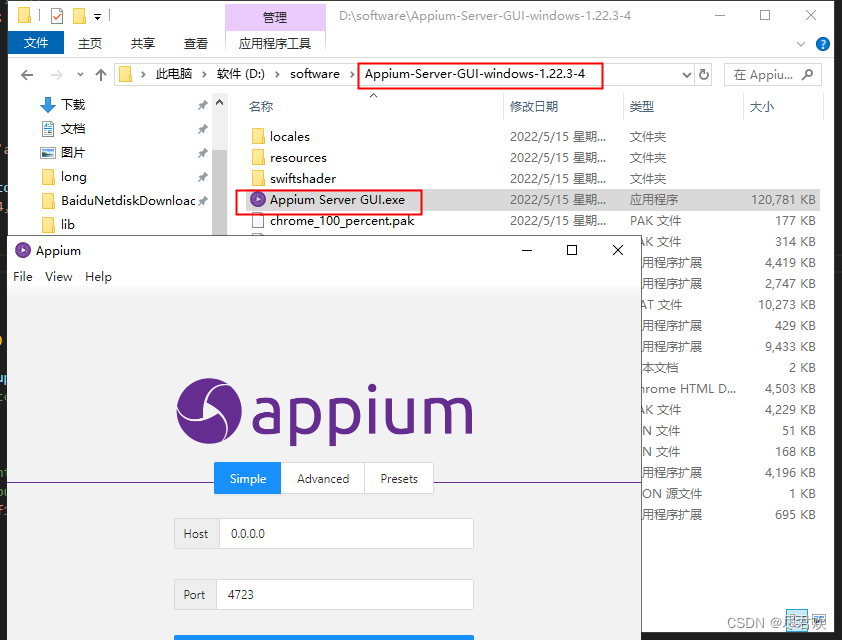Viewport: 842px width, 640px height.
Task: Open quick access toolbar customize dropdown
Action: click(97, 17)
